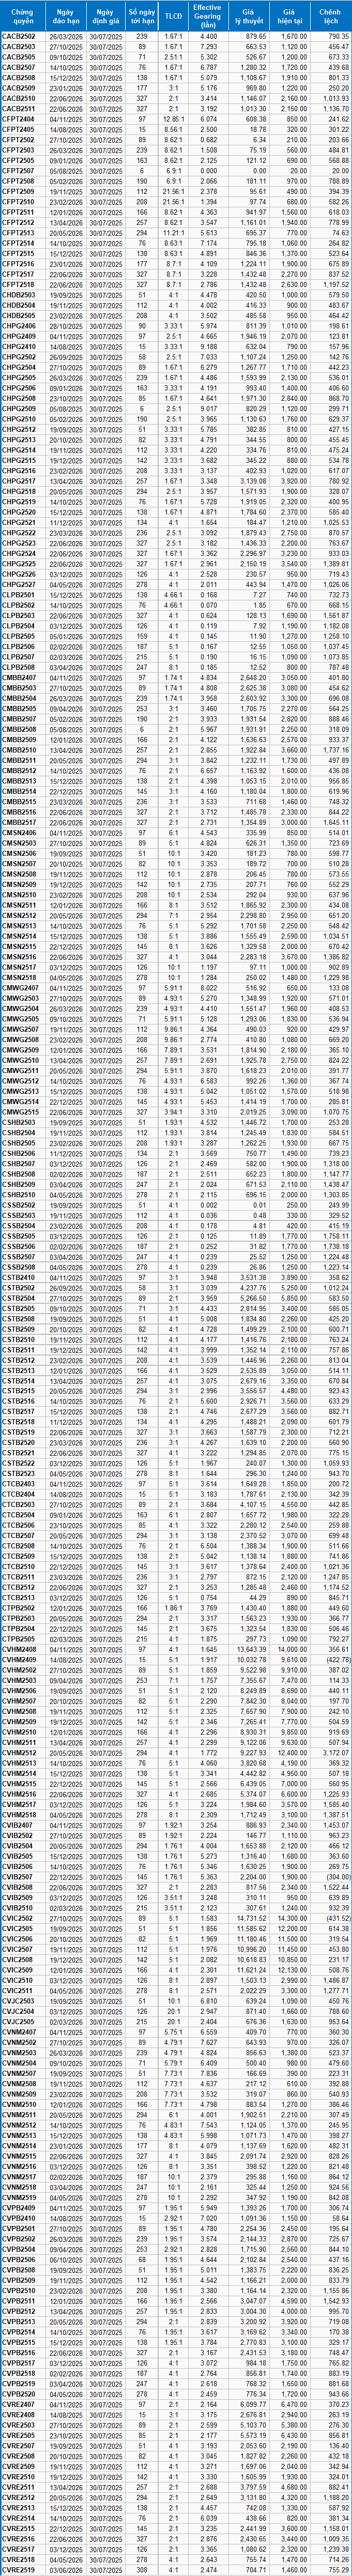
Task: Select warrant code CFPT2507
Action: [18, 170]
